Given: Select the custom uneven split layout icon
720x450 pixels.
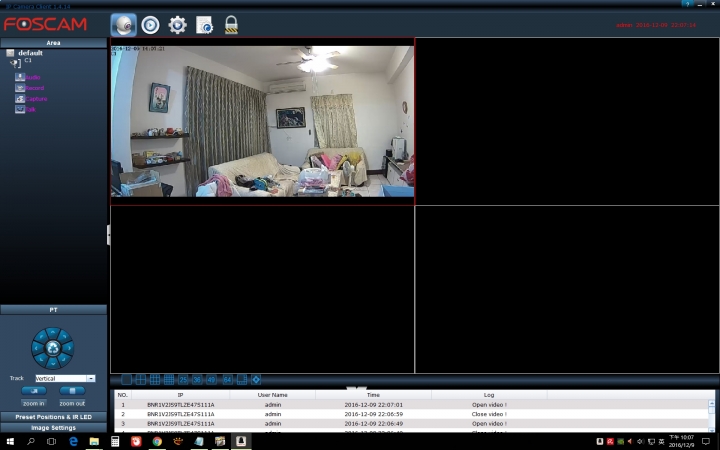Looking at the screenshot, I should [x=242, y=380].
